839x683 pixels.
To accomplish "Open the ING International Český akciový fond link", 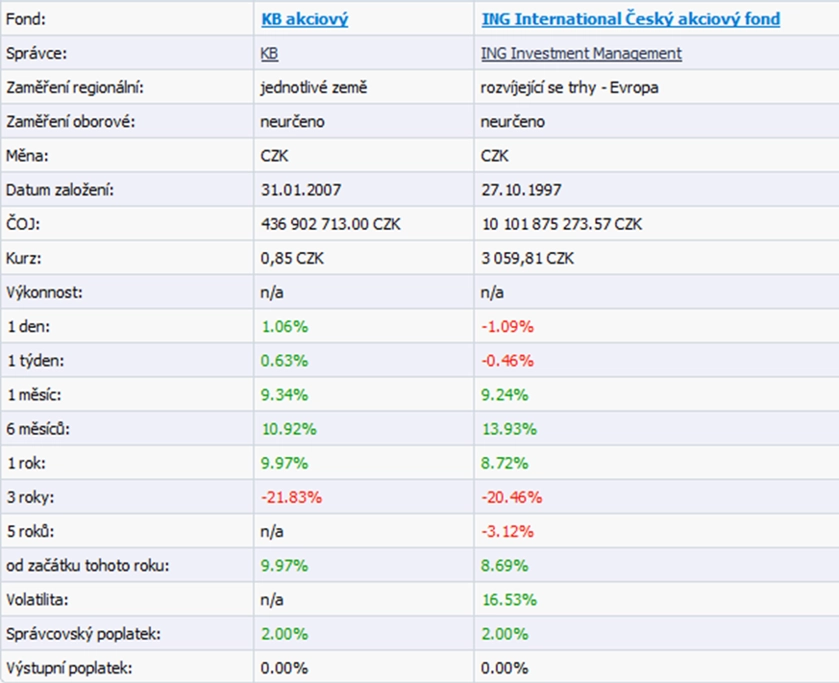I will pyautogui.click(x=631, y=19).
